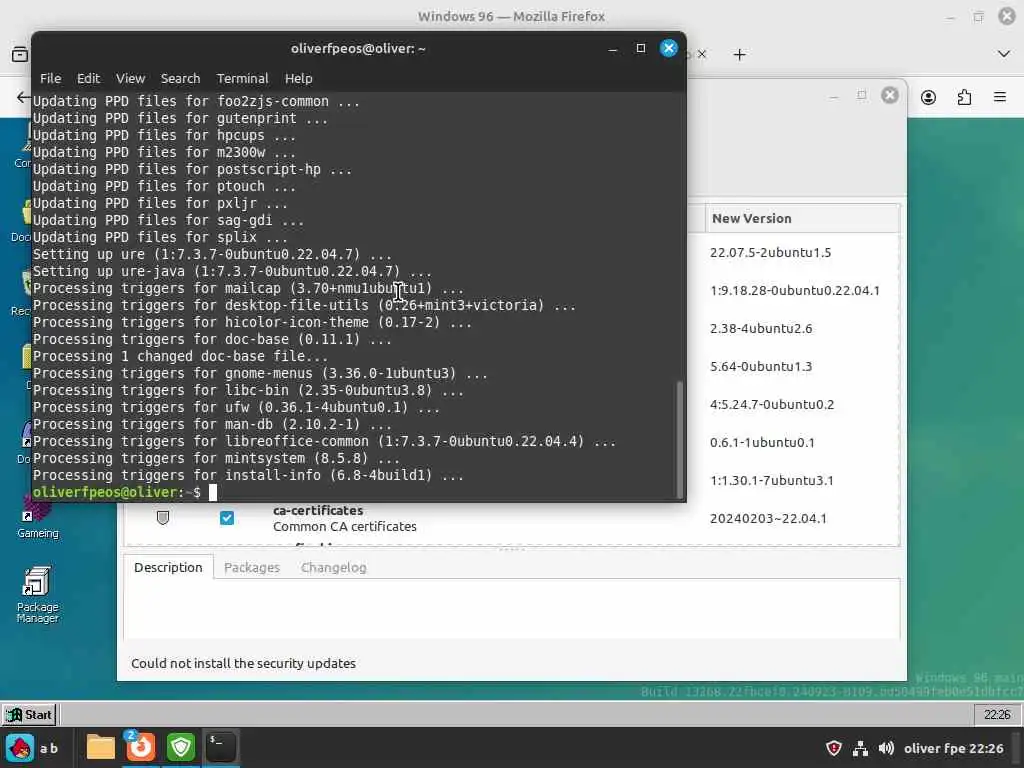Click the terminal title oliverfpeos@oliver
This screenshot has height=768, width=1024.
(359, 48)
